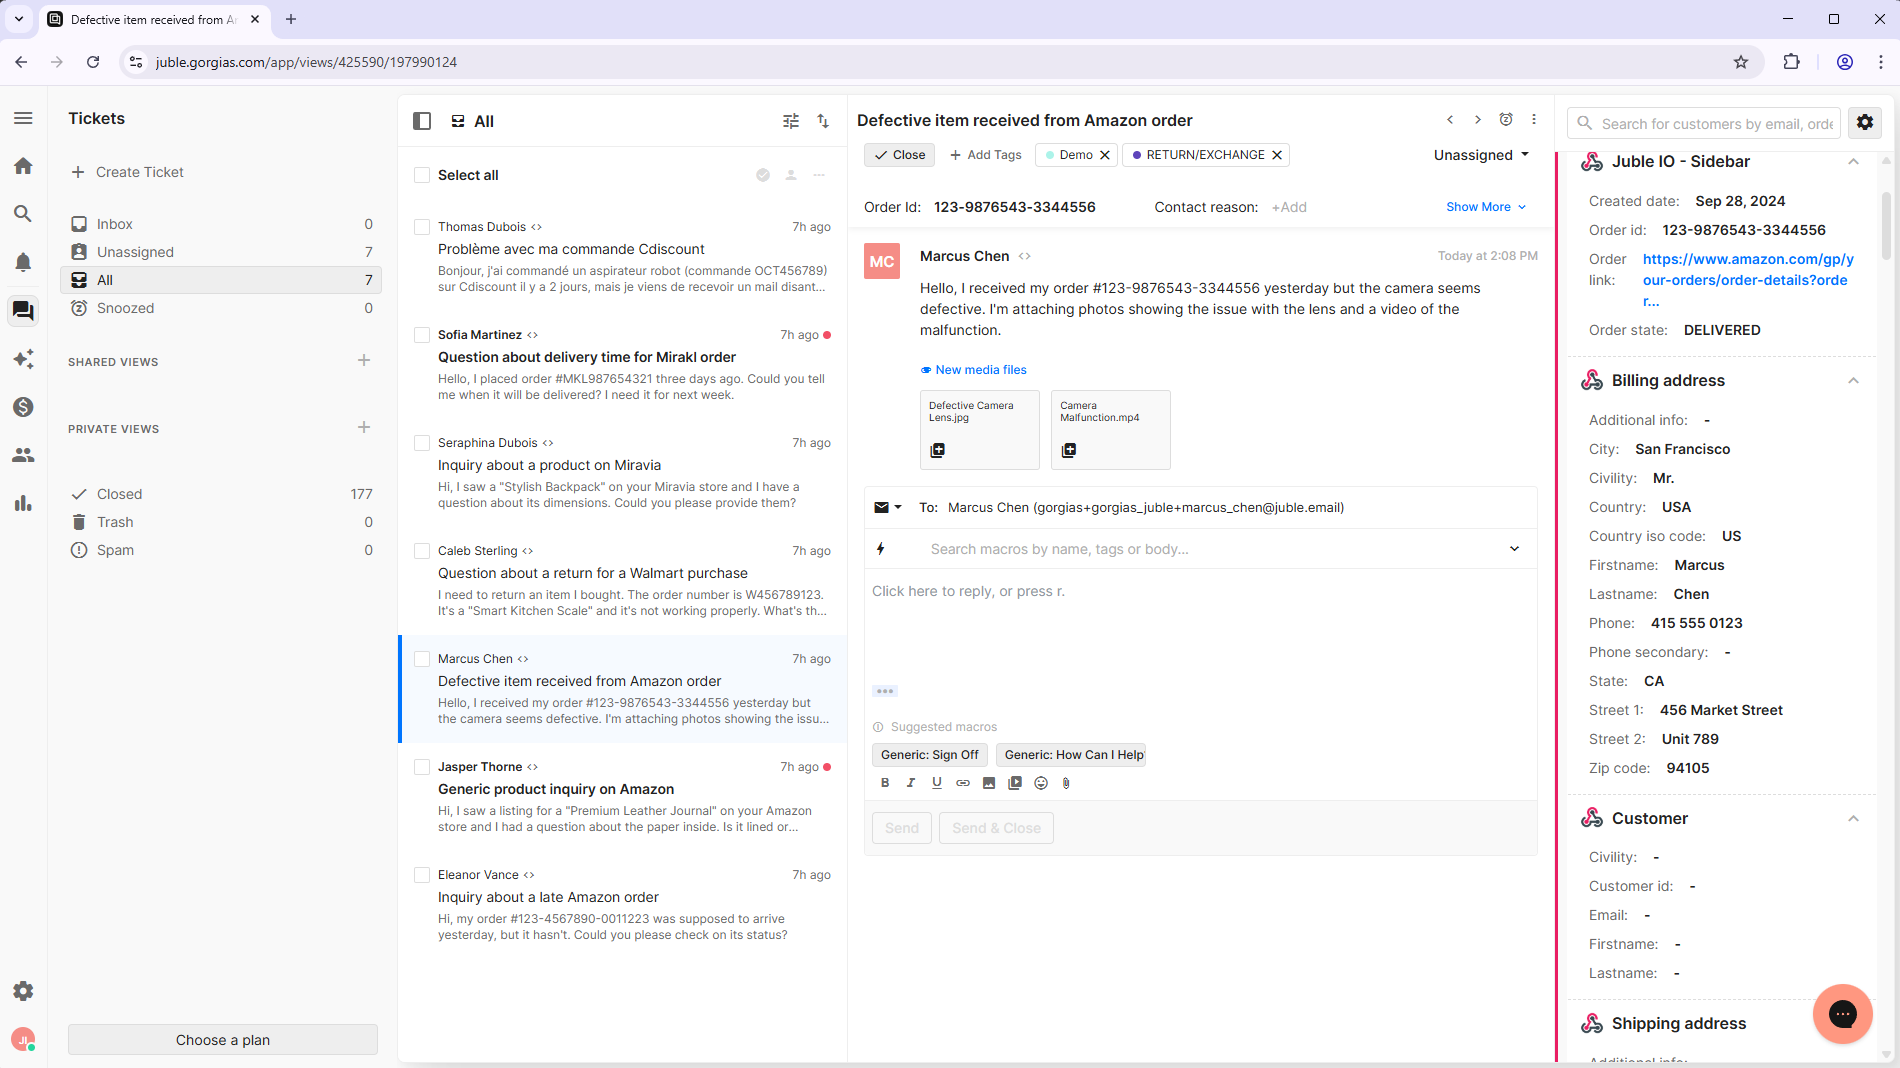The height and width of the screenshot is (1068, 1900).
Task: Apply italic formatting in reply editor
Action: point(911,783)
